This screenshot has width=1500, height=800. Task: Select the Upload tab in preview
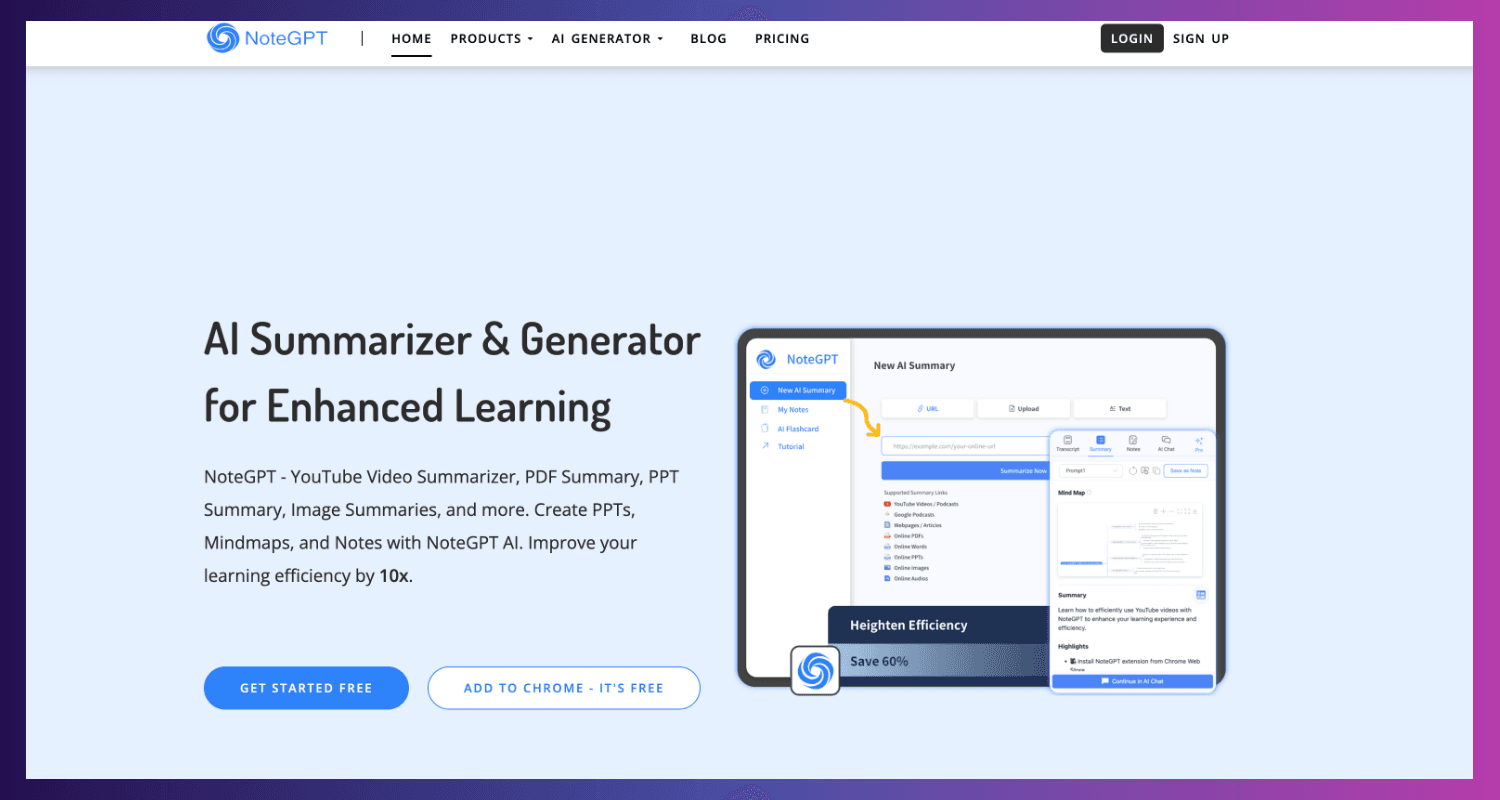[1024, 409]
